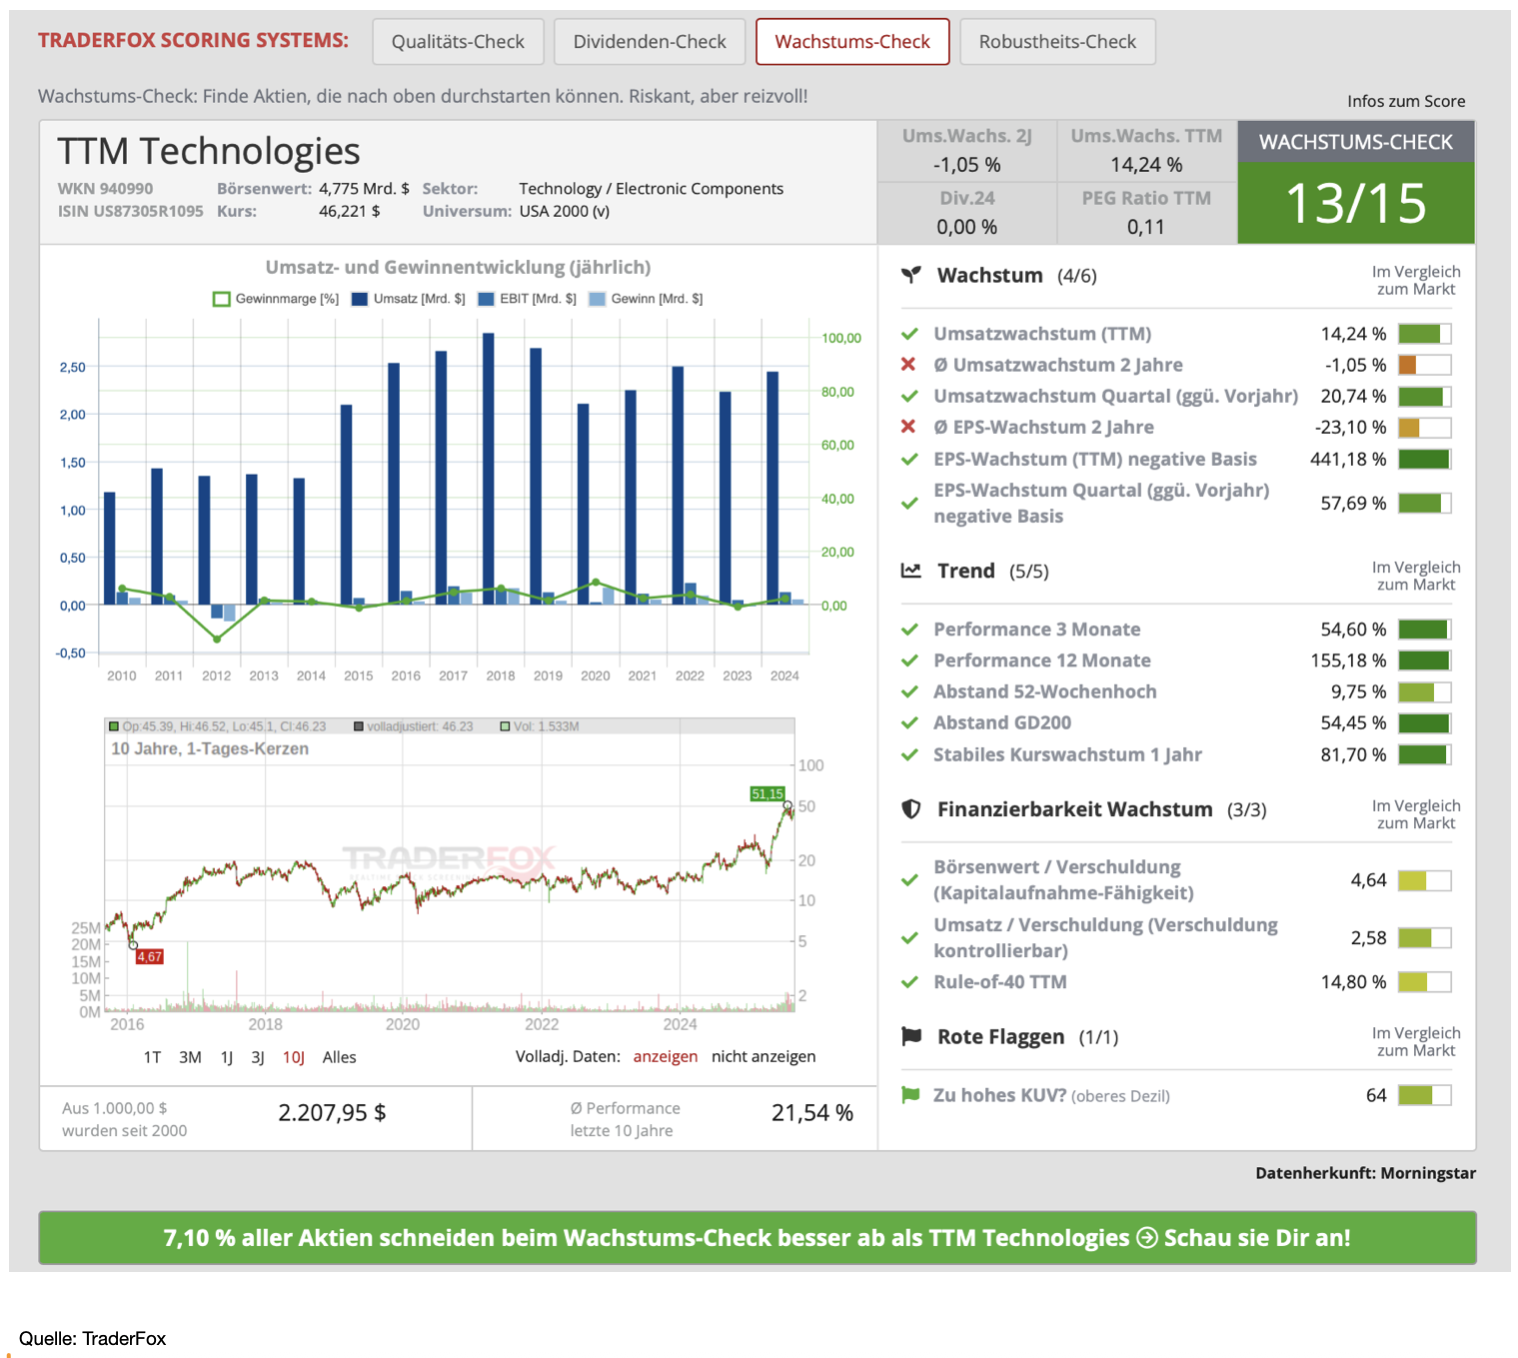Click the 13/15 Wachstums-Check score

pyautogui.click(x=1356, y=203)
